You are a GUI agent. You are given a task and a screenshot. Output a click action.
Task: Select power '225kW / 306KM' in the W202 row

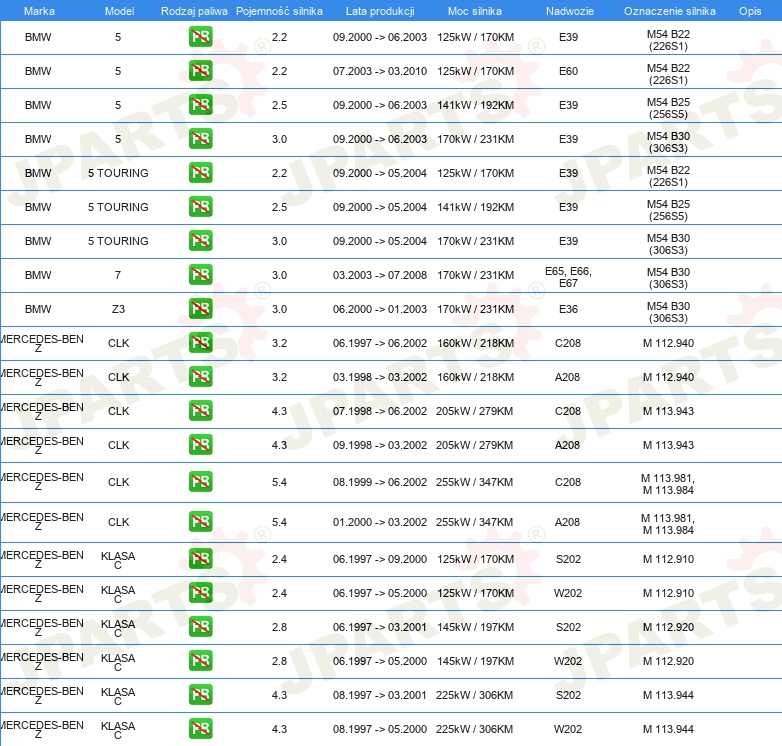(474, 729)
